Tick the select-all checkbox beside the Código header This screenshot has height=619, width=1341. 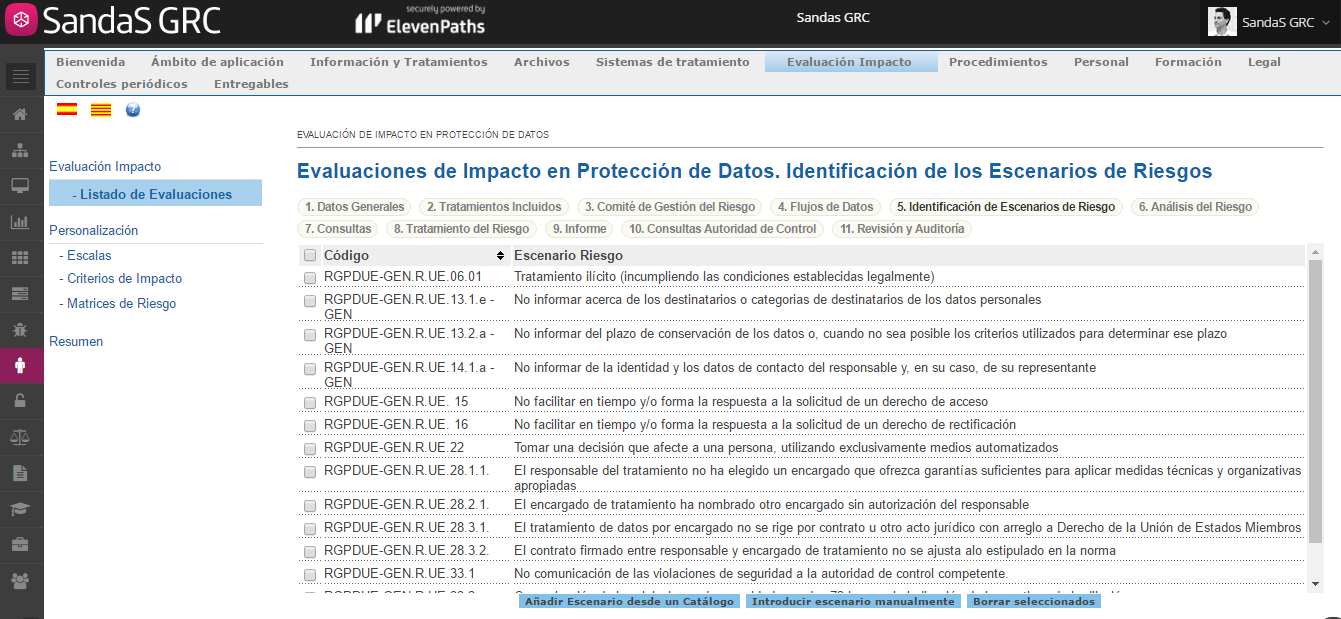(310, 255)
